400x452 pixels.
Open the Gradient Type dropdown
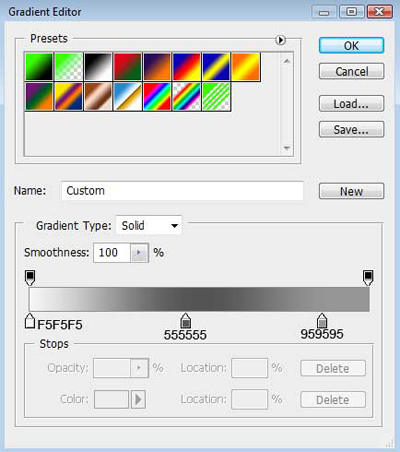(x=149, y=226)
